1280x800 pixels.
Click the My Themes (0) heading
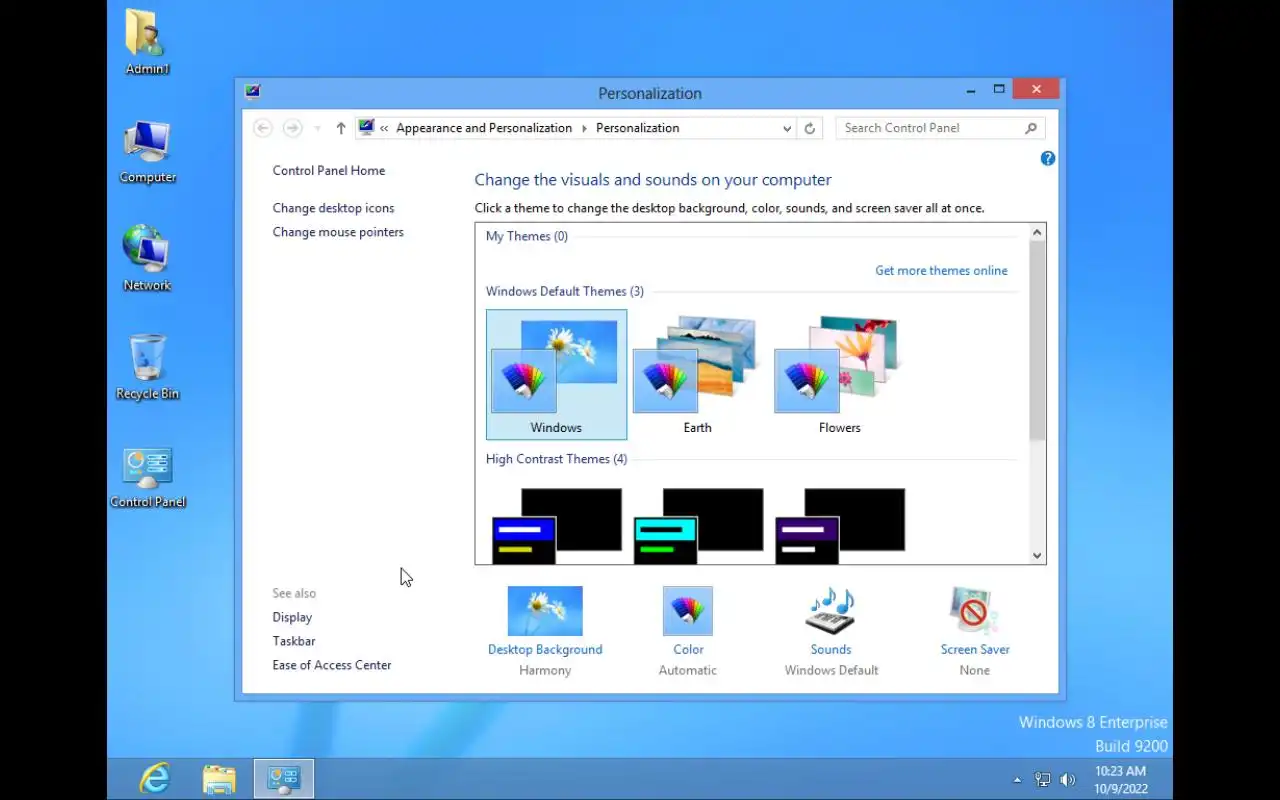point(526,237)
